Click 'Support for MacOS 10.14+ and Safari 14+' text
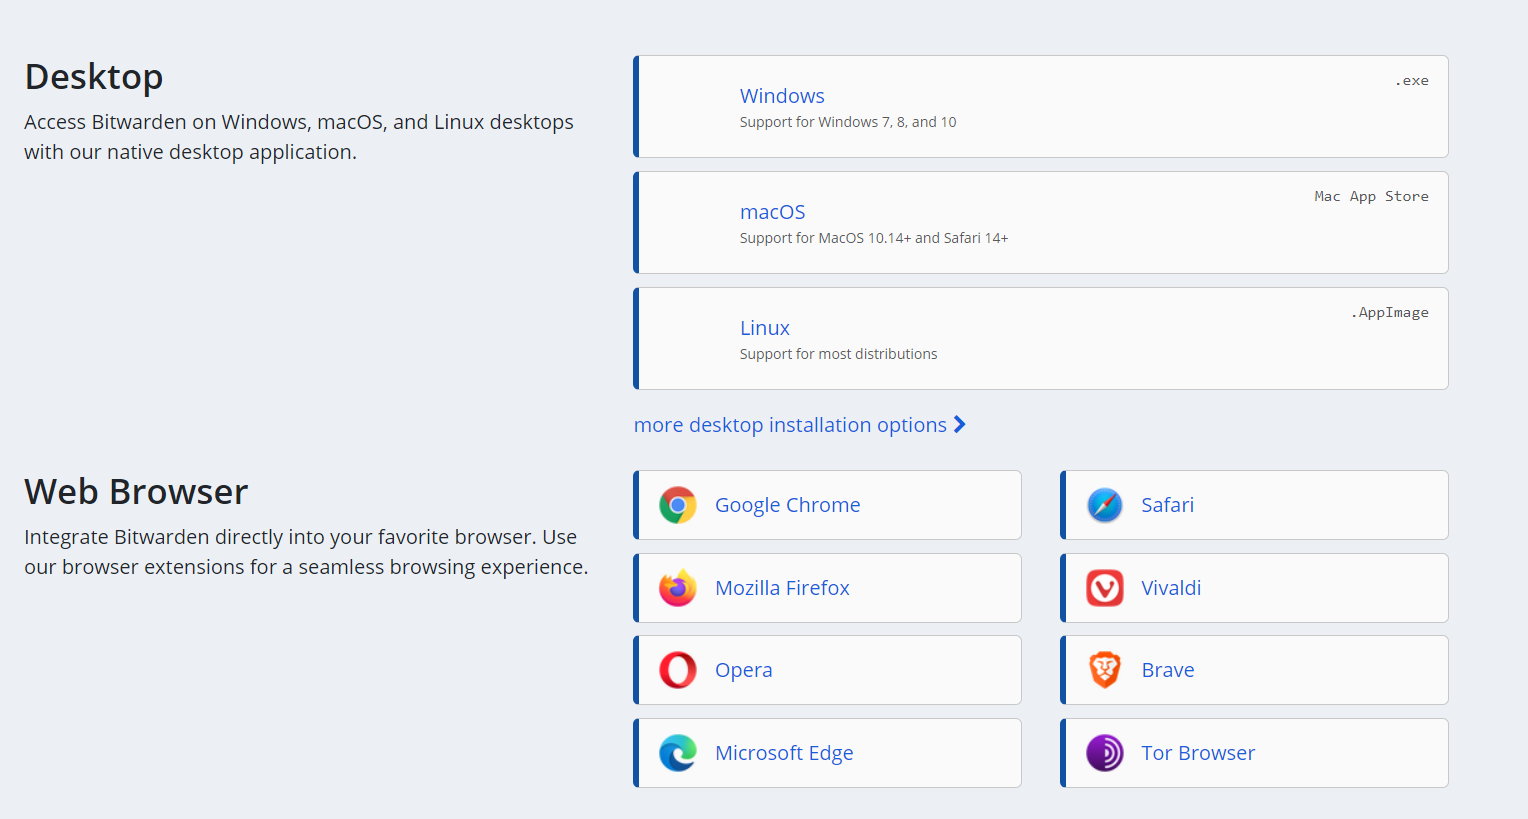Viewport: 1528px width, 819px height. click(874, 238)
